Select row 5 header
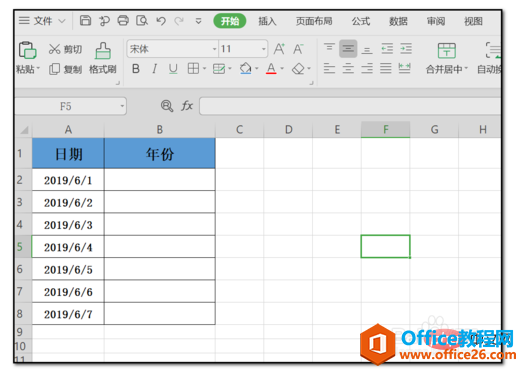523x372 pixels. coord(23,247)
